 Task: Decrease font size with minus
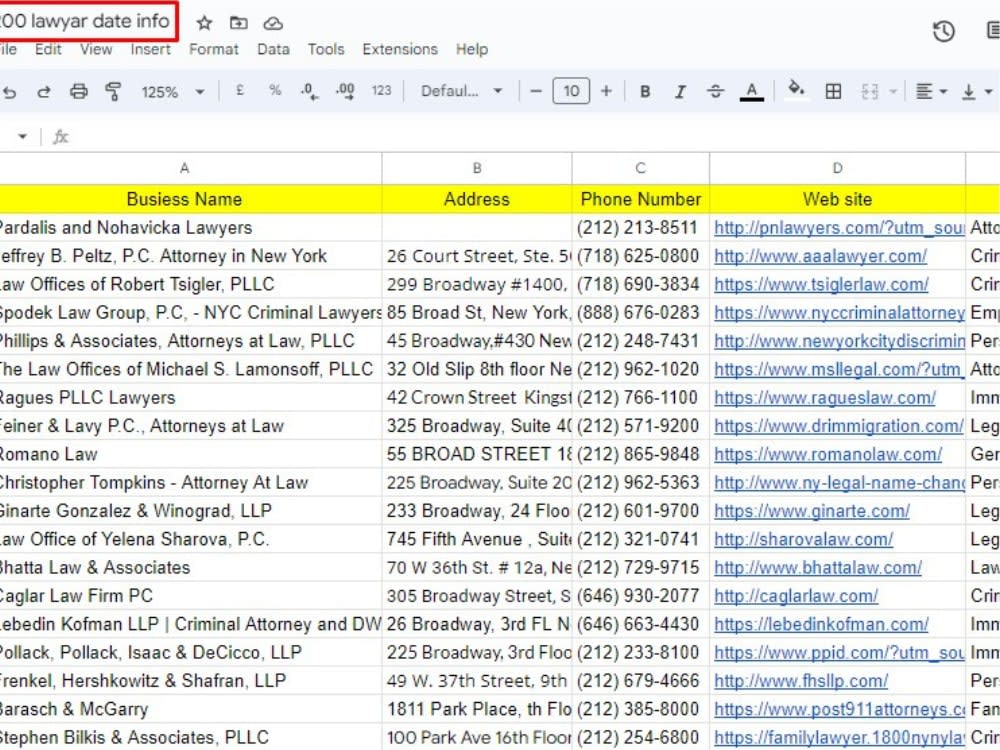point(536,91)
